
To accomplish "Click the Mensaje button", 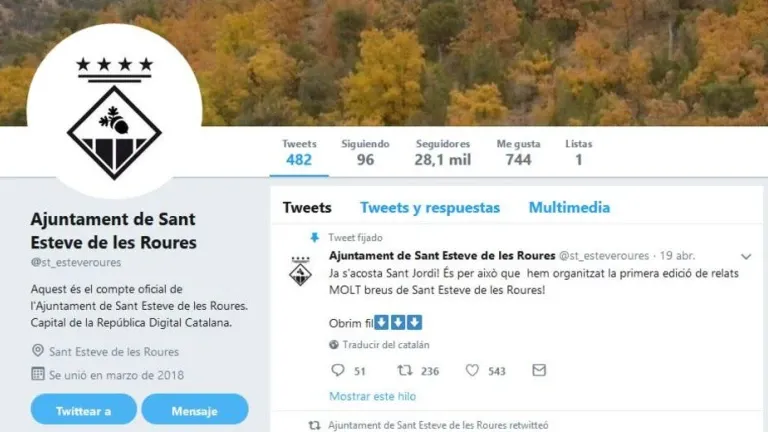I will coord(195,409).
